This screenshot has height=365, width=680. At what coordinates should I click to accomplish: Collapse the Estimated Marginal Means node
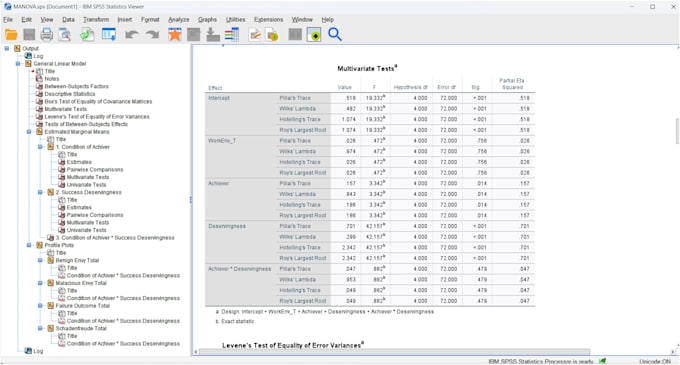point(29,132)
